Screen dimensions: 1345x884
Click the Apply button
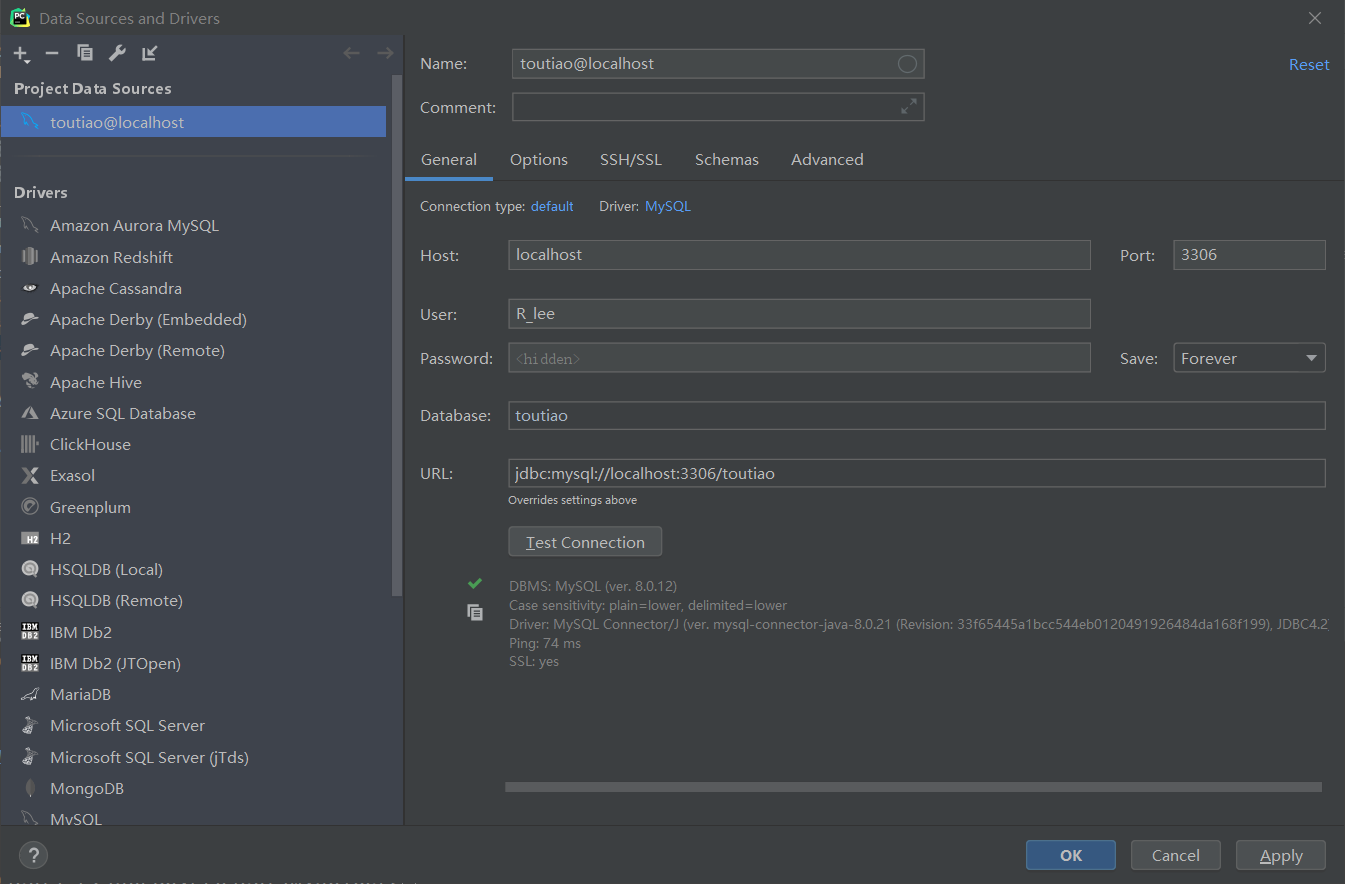click(x=1281, y=855)
